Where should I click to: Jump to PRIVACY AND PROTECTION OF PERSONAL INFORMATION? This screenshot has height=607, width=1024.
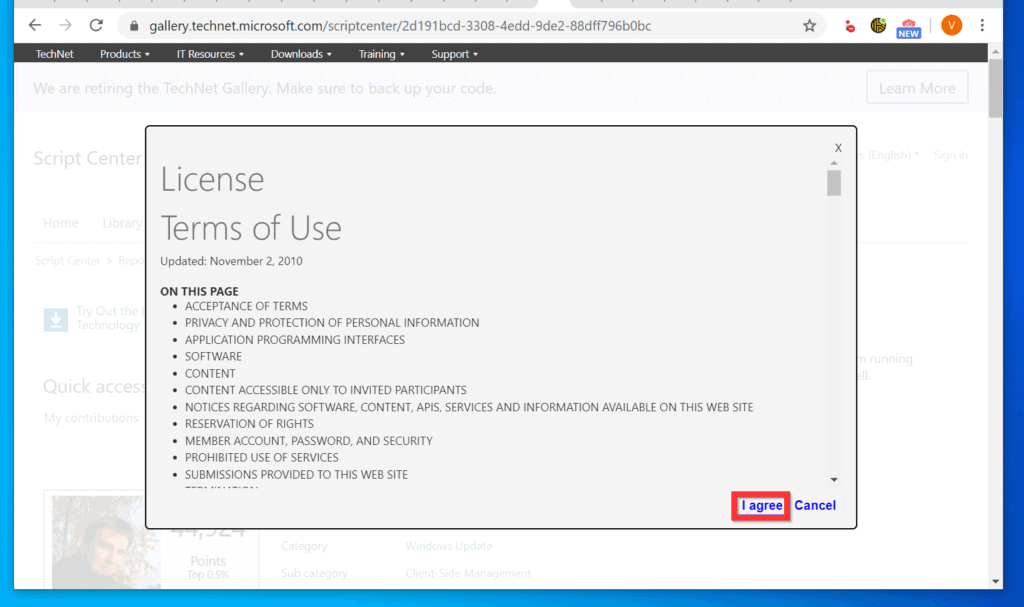(x=332, y=323)
